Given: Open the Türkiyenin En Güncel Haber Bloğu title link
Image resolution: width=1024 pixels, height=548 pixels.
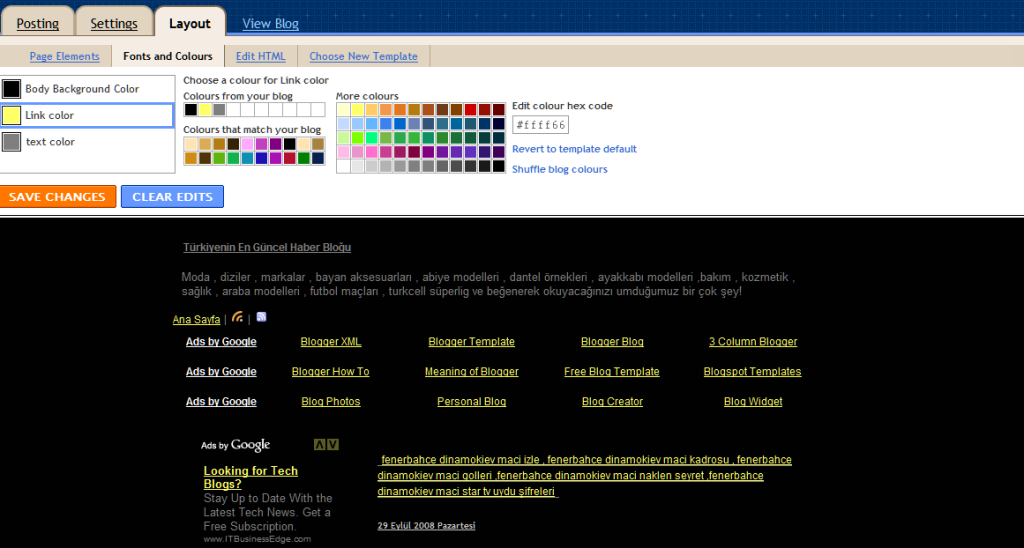Looking at the screenshot, I should coord(267,248).
